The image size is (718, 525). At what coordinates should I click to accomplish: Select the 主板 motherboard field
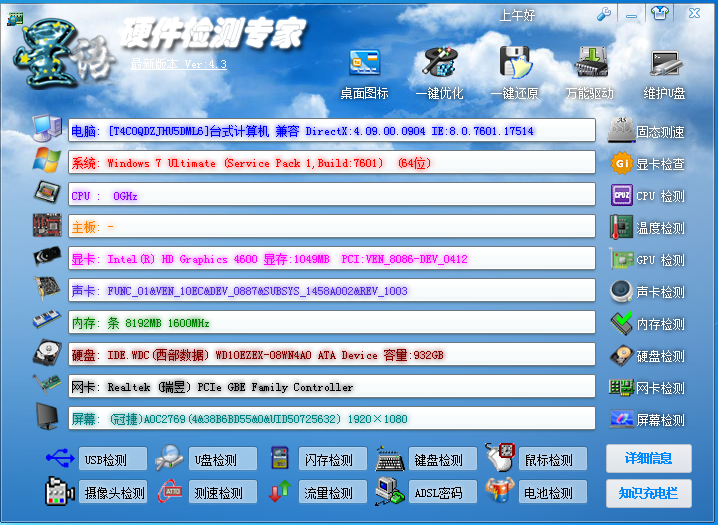coord(332,227)
